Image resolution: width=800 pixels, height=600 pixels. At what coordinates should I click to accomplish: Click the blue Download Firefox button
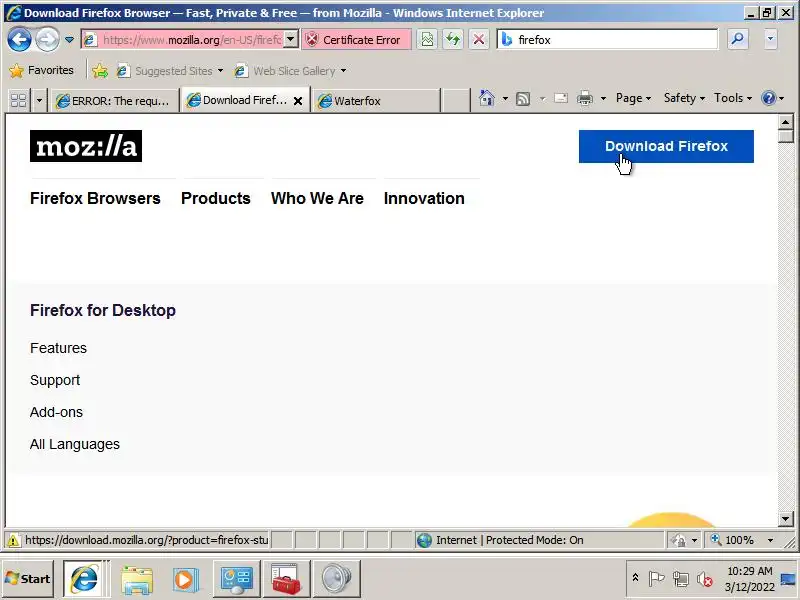666,146
